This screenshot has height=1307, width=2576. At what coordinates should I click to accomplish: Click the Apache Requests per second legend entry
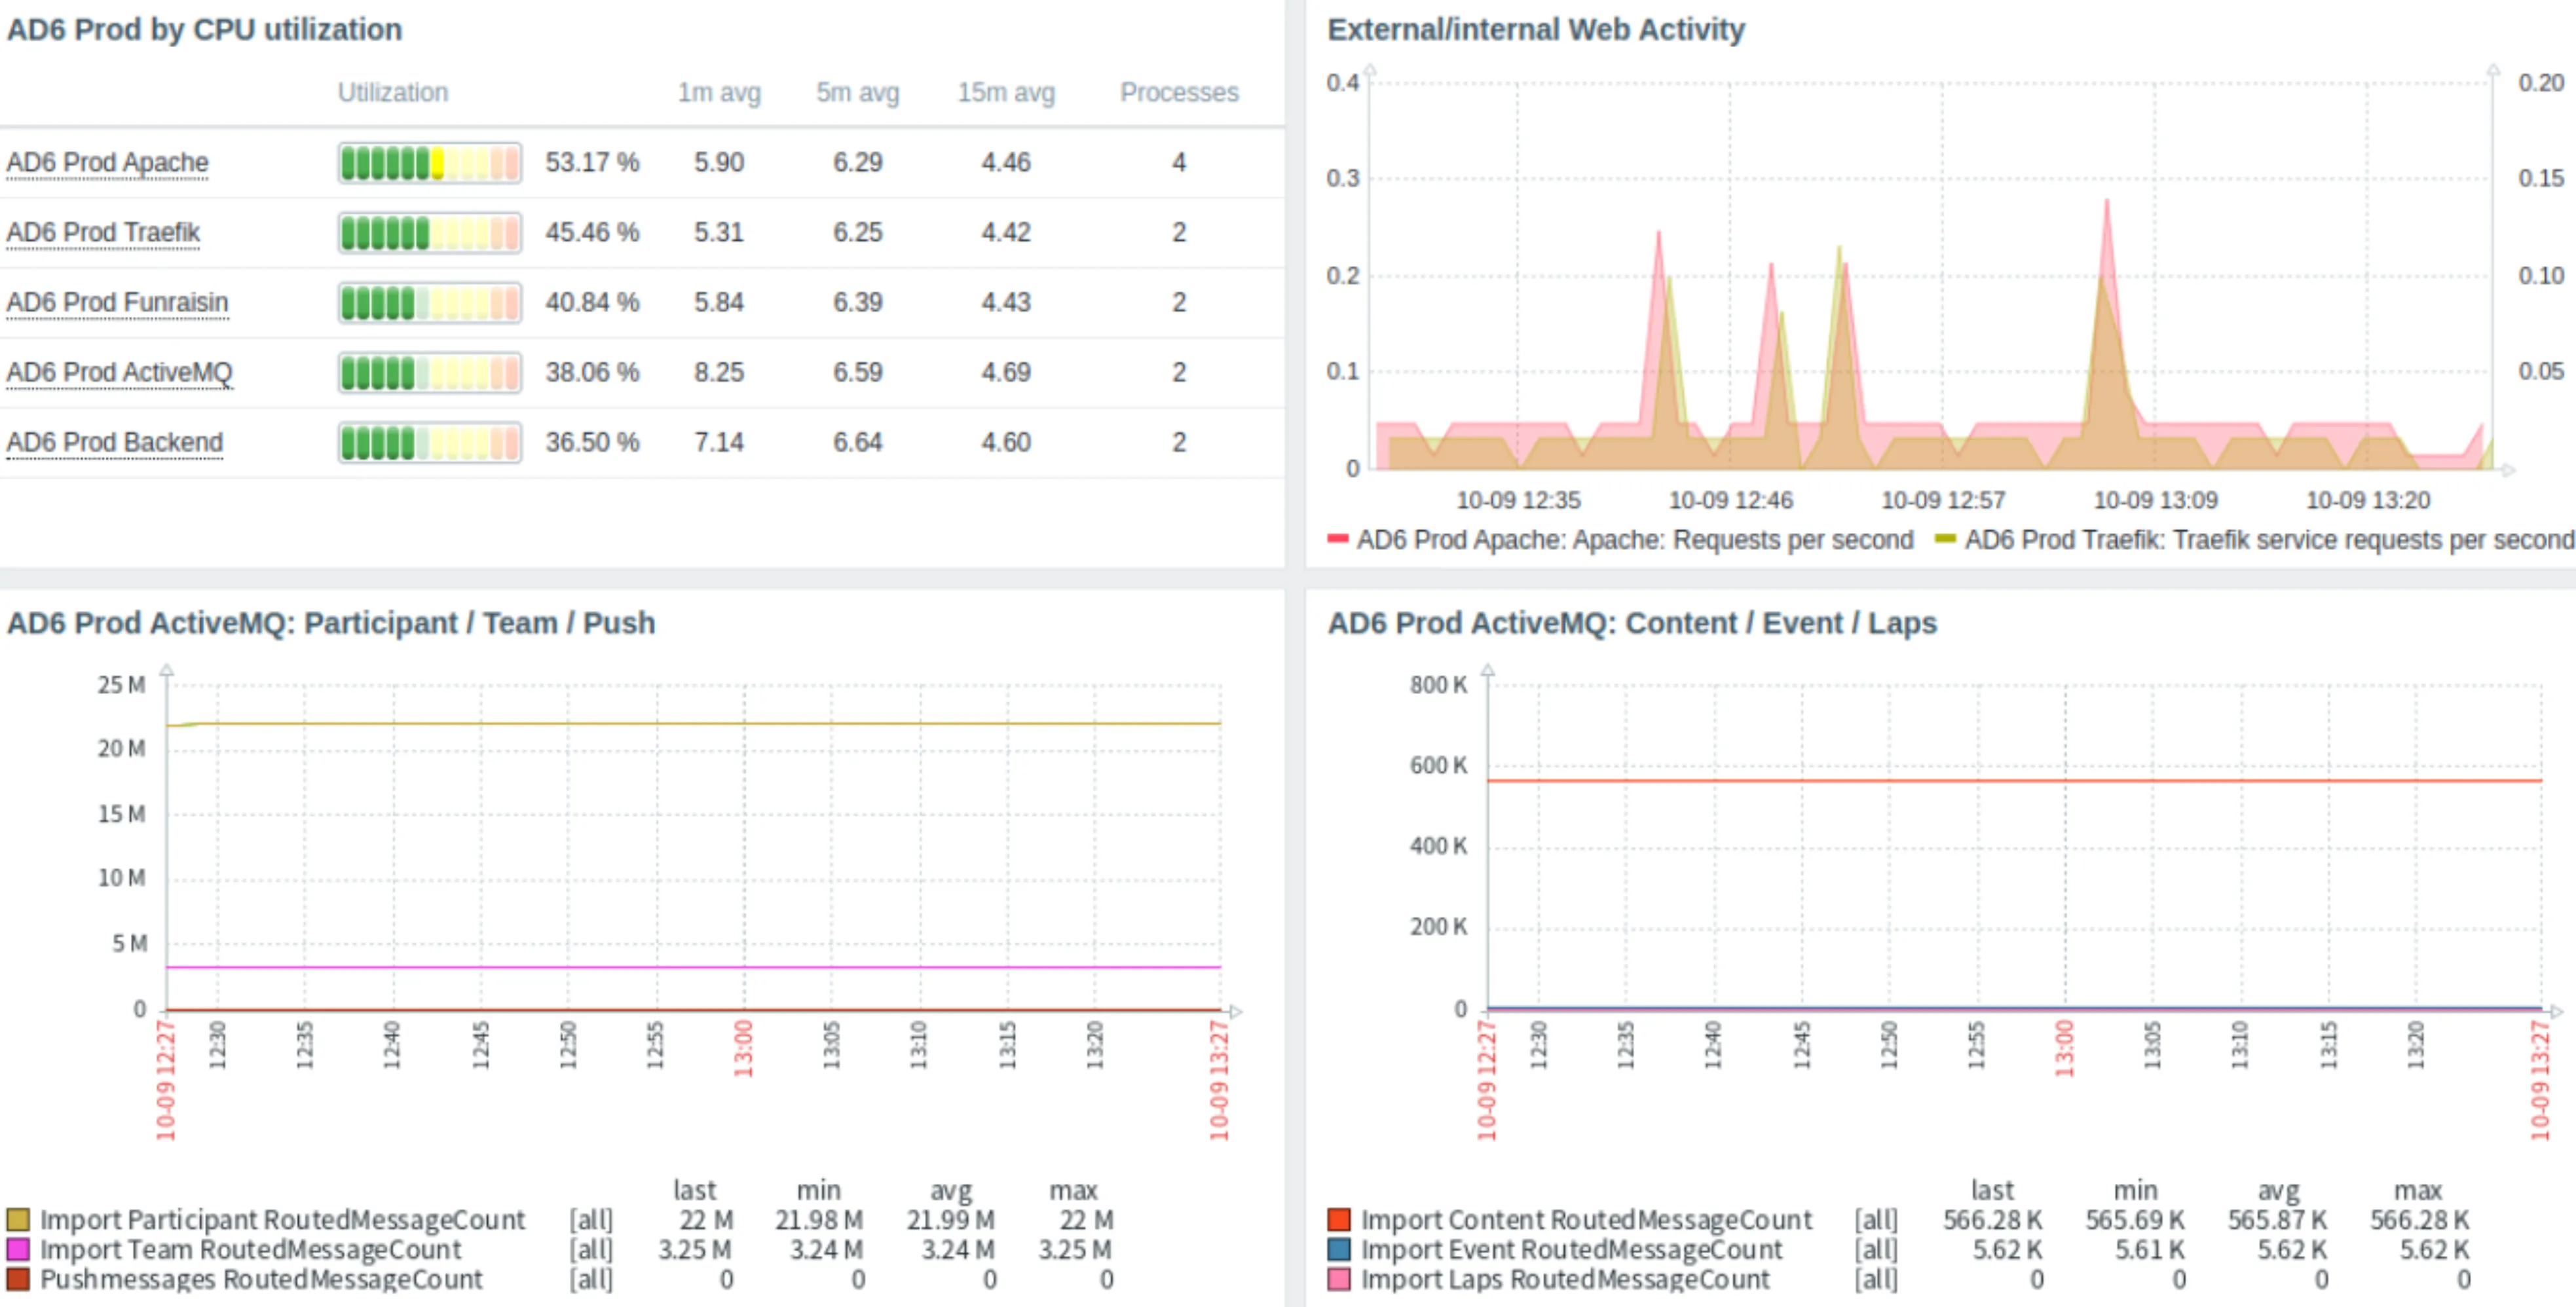[x=1620, y=540]
